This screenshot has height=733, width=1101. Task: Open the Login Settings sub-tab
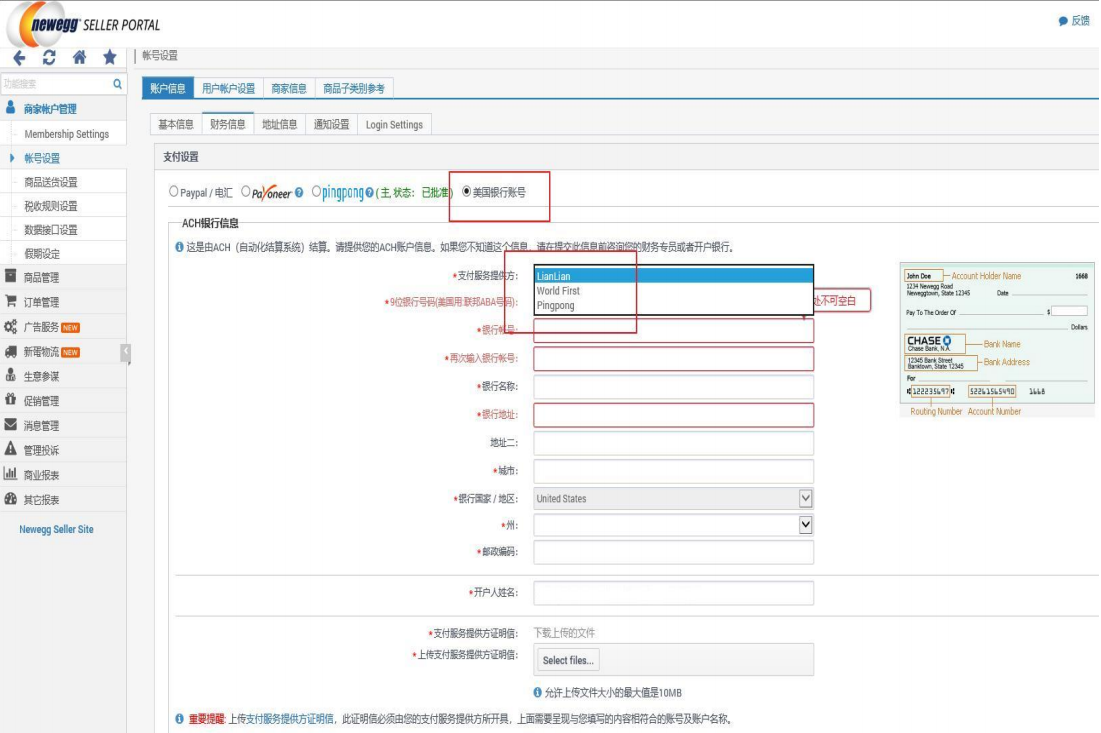(394, 124)
